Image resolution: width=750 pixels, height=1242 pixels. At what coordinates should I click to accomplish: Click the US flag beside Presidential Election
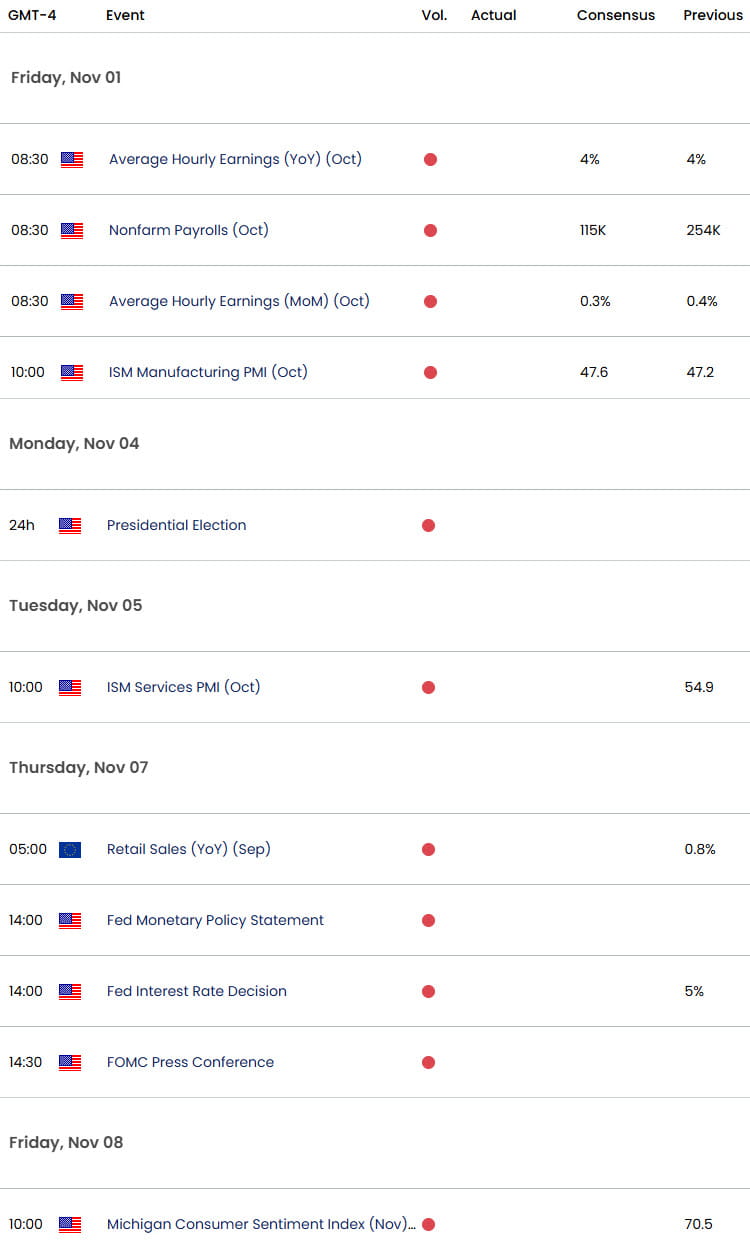70,525
